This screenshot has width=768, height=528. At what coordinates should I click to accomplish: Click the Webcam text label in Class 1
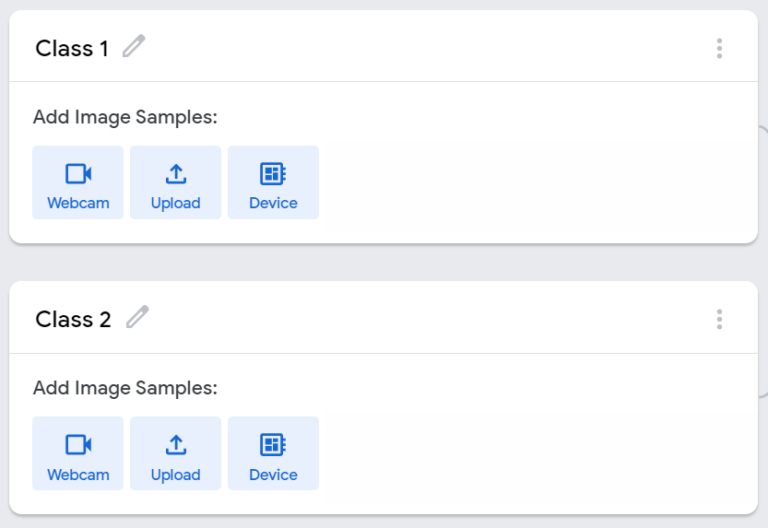[x=78, y=203]
